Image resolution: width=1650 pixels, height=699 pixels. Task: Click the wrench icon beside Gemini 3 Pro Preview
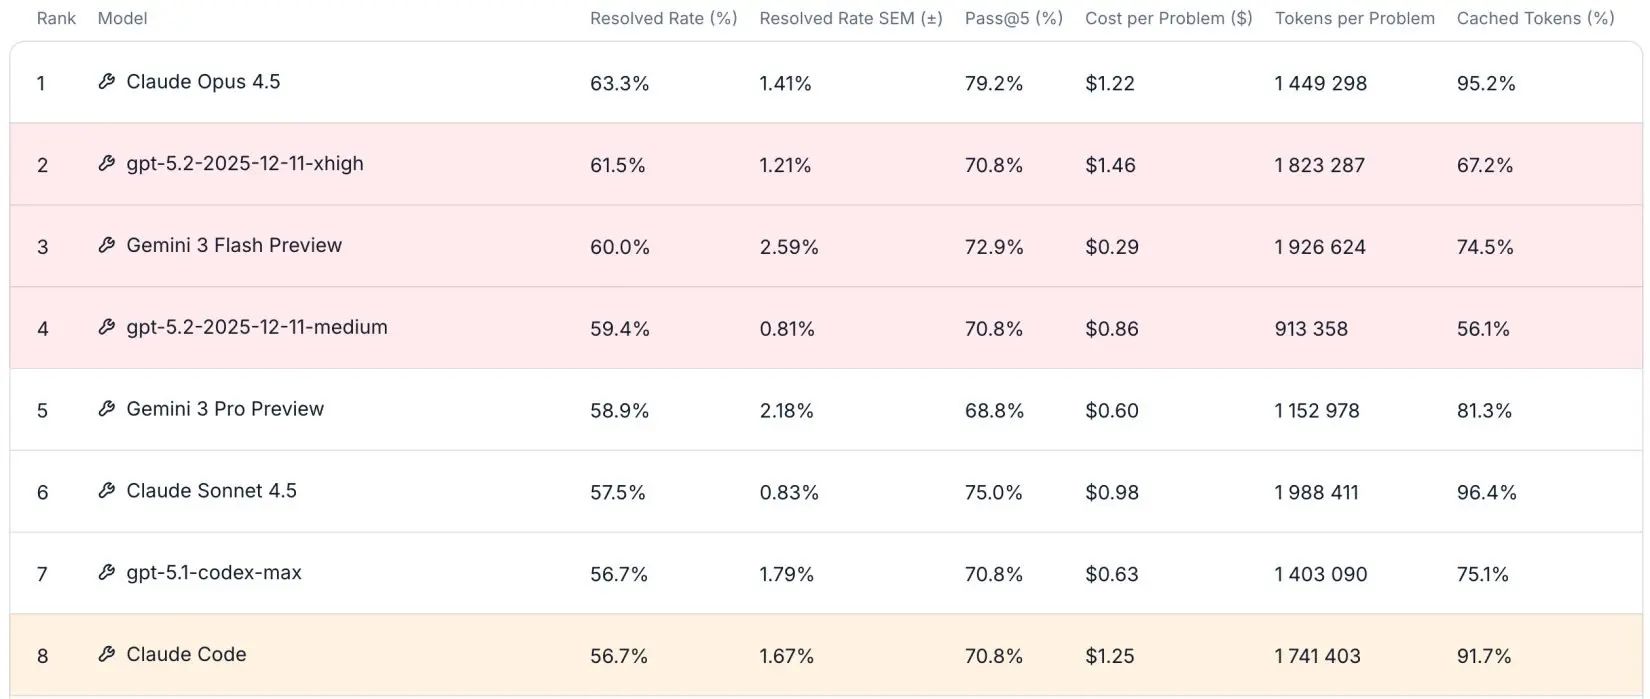click(x=106, y=409)
